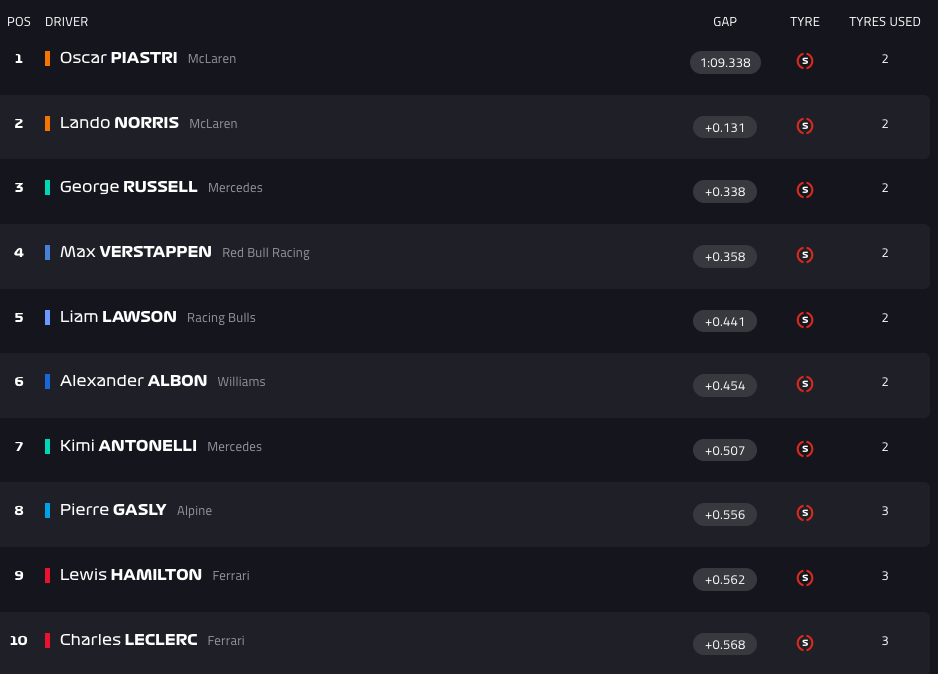Select Kimi Antonelli's driver name
938x674 pixels.
click(x=128, y=446)
